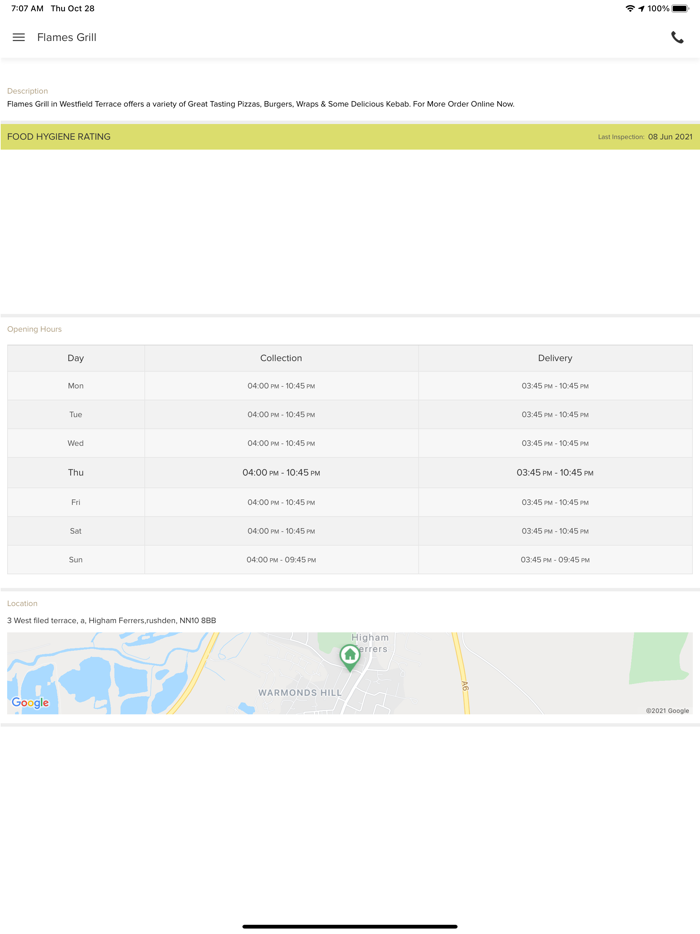The image size is (700, 934).
Task: Click Saturday delivery hours
Action: point(555,531)
